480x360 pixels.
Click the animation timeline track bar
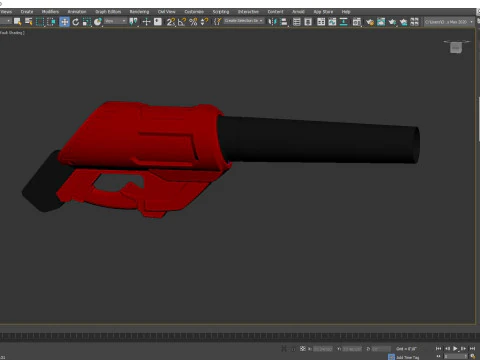pyautogui.click(x=239, y=336)
